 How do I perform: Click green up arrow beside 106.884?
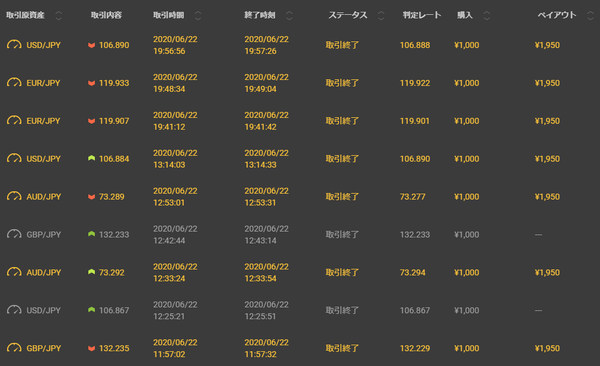click(x=91, y=158)
